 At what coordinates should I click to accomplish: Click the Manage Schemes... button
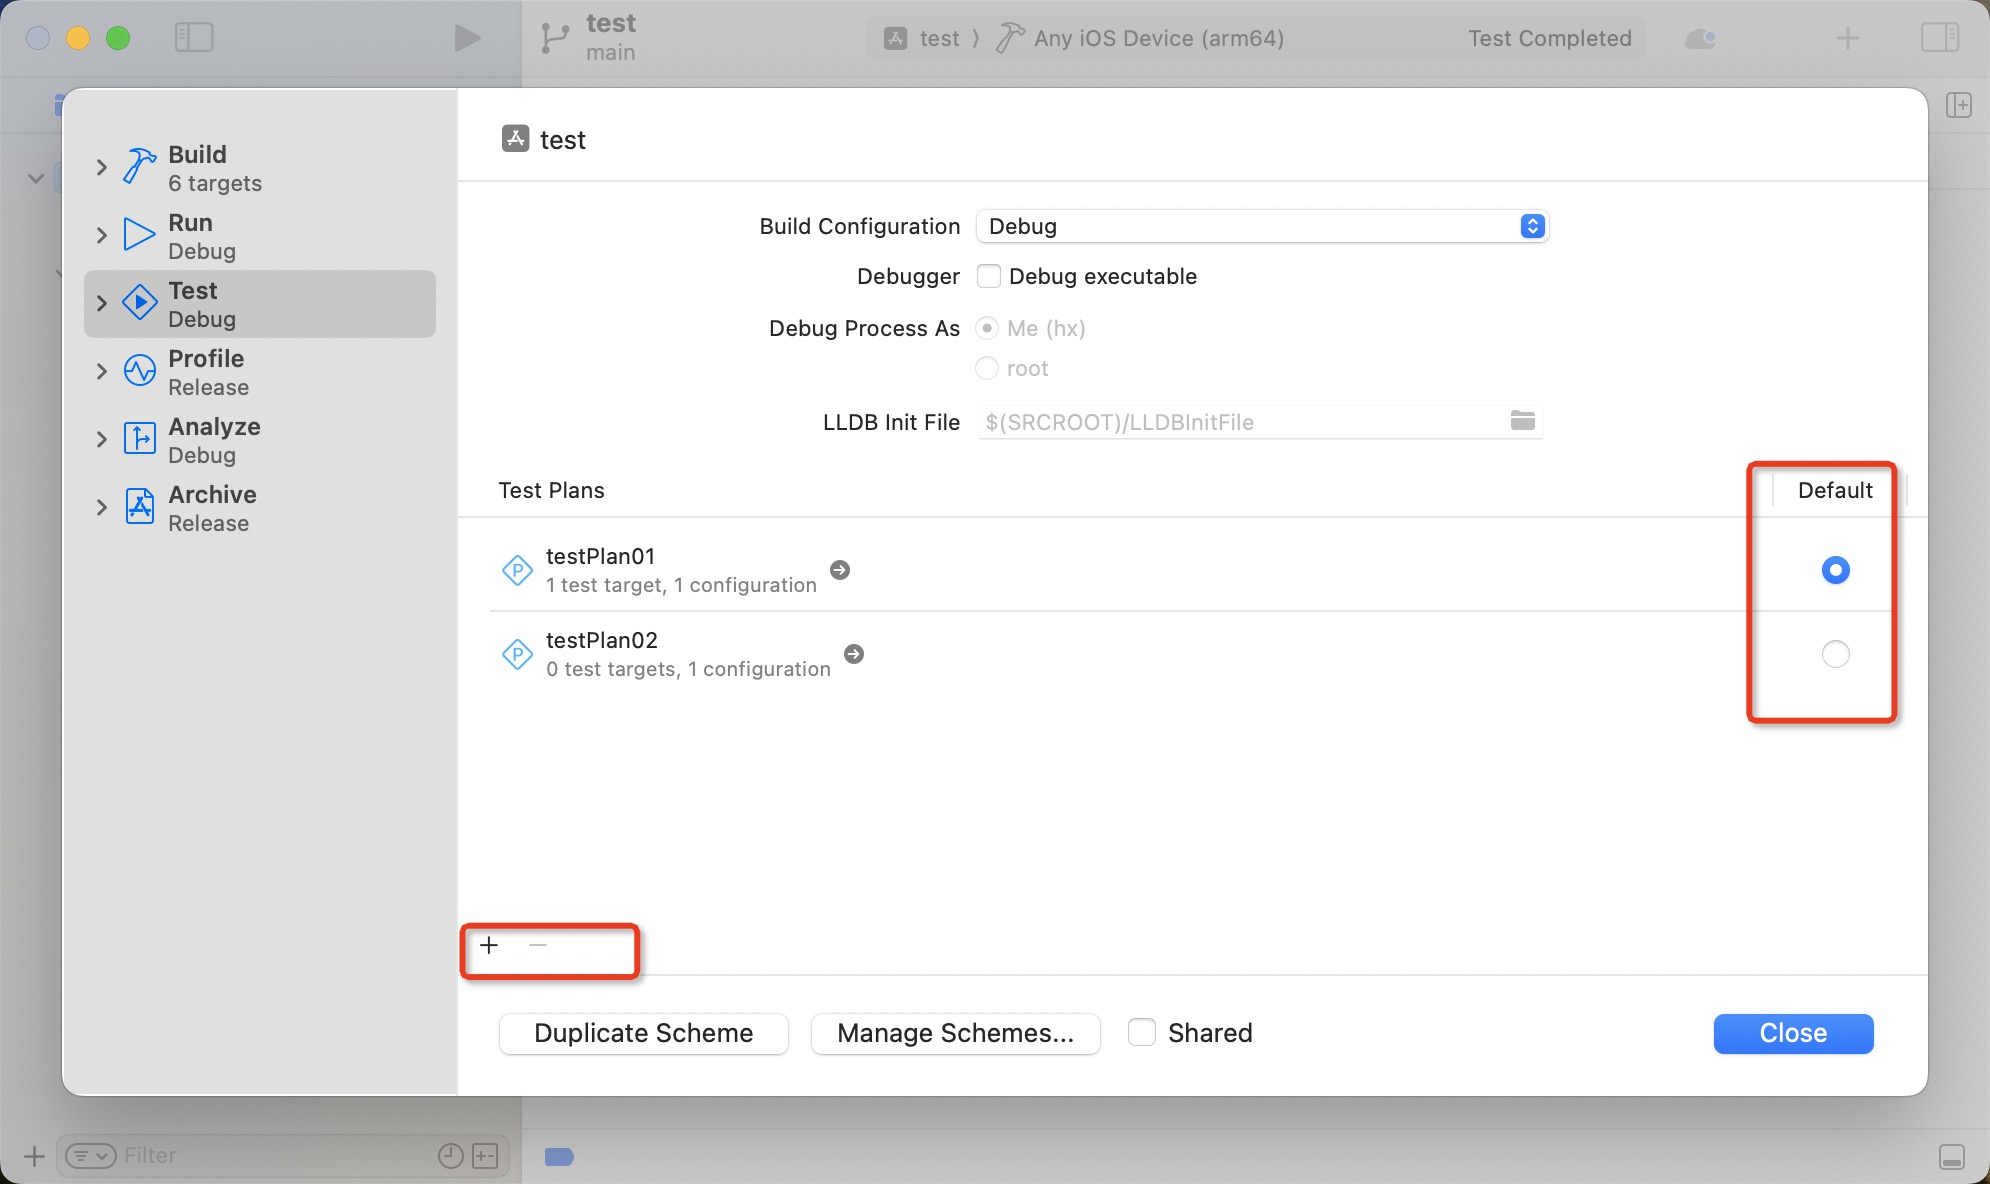(x=955, y=1033)
